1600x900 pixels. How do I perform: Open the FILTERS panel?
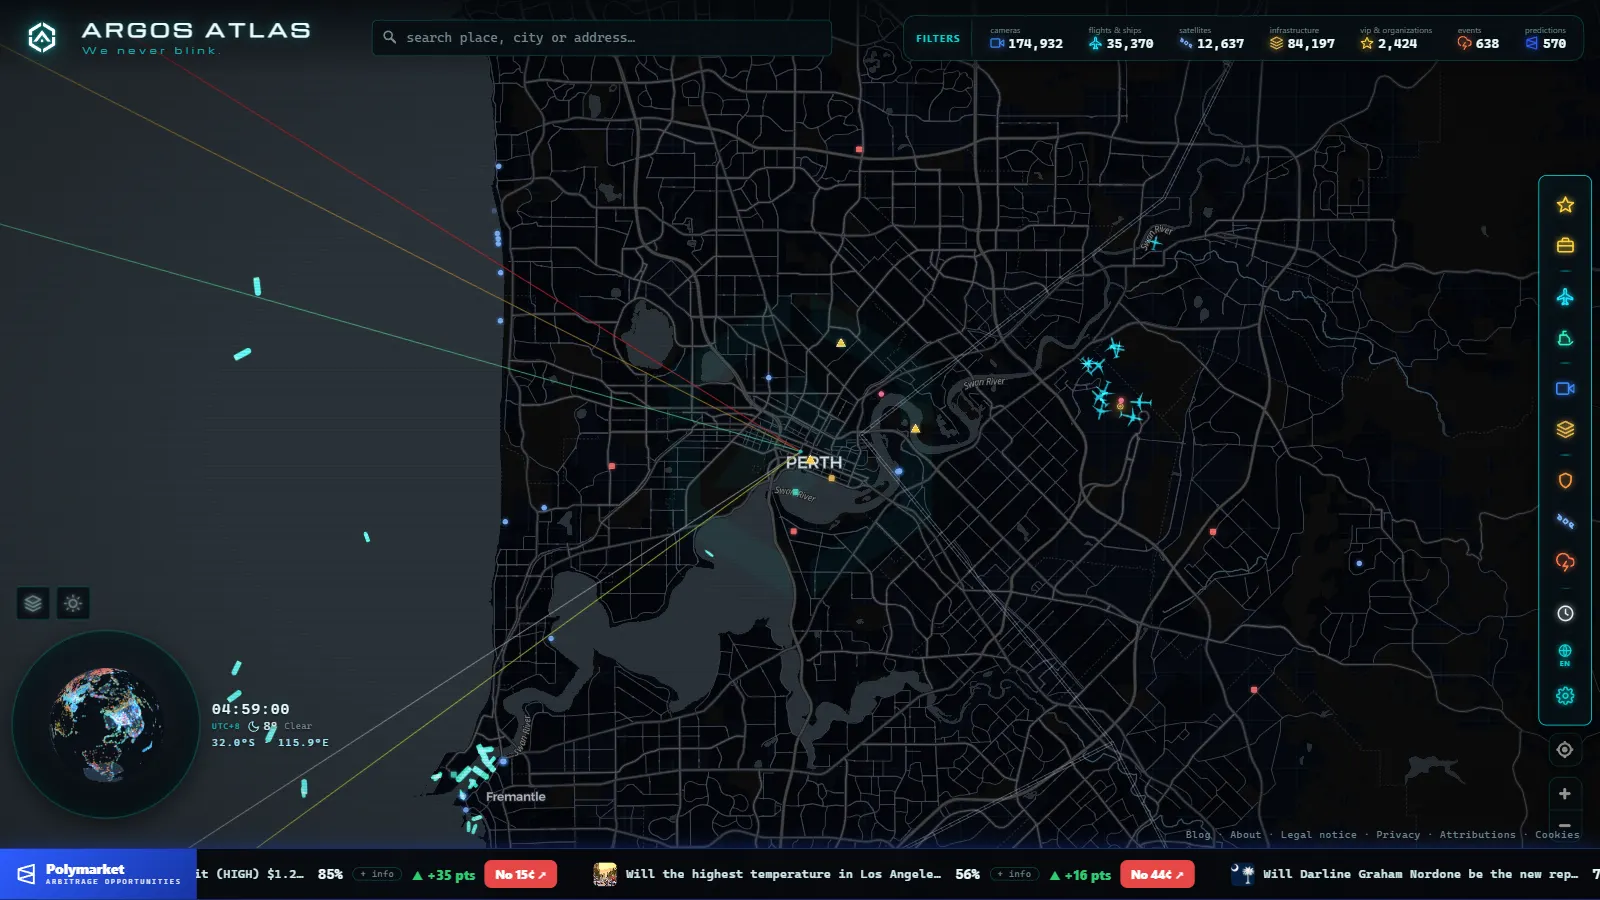(x=938, y=39)
